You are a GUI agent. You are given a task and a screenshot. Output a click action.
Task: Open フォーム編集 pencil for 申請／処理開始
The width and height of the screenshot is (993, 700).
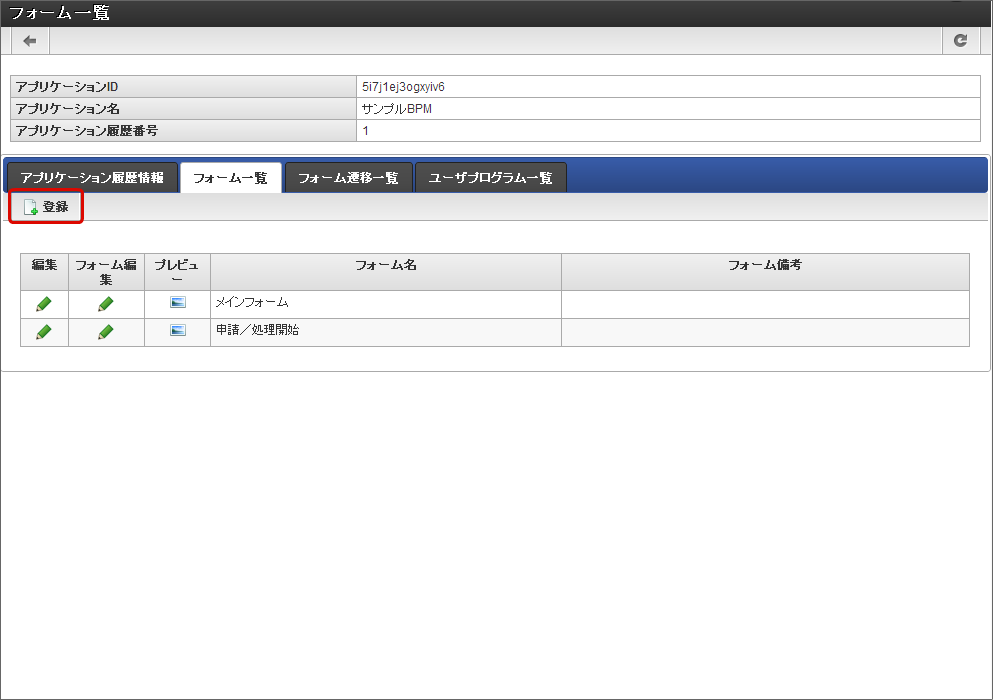click(x=106, y=332)
